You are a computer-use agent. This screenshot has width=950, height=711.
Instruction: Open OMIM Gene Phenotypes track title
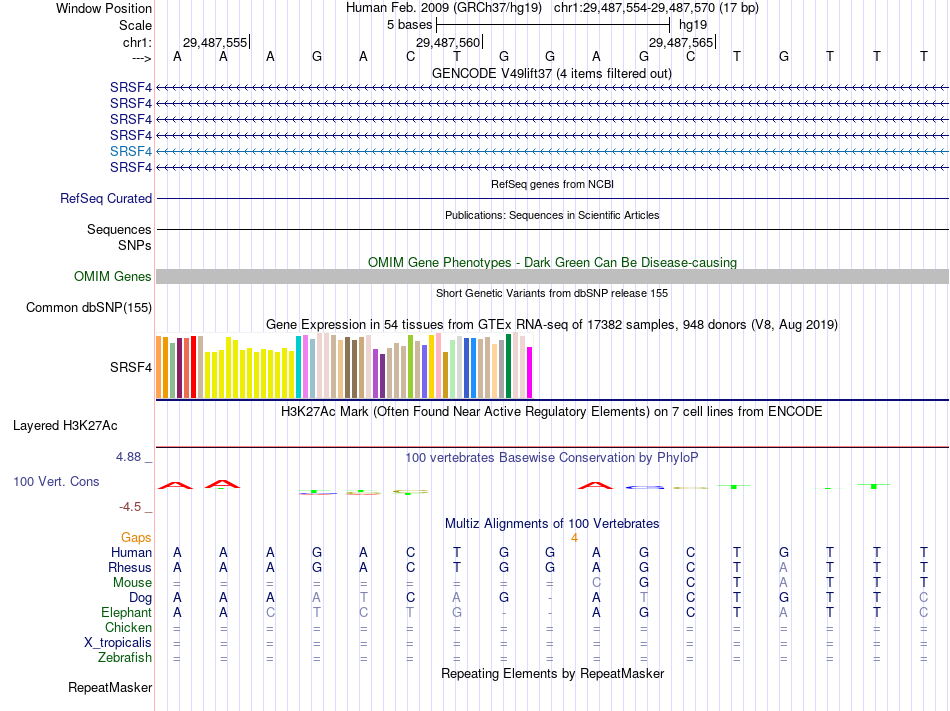coord(552,262)
